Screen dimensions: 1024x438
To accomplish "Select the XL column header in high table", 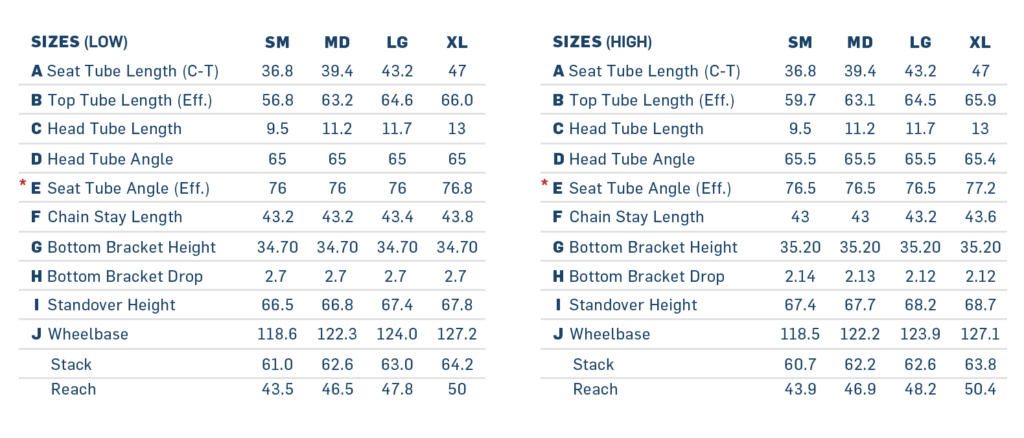I will 980,42.
